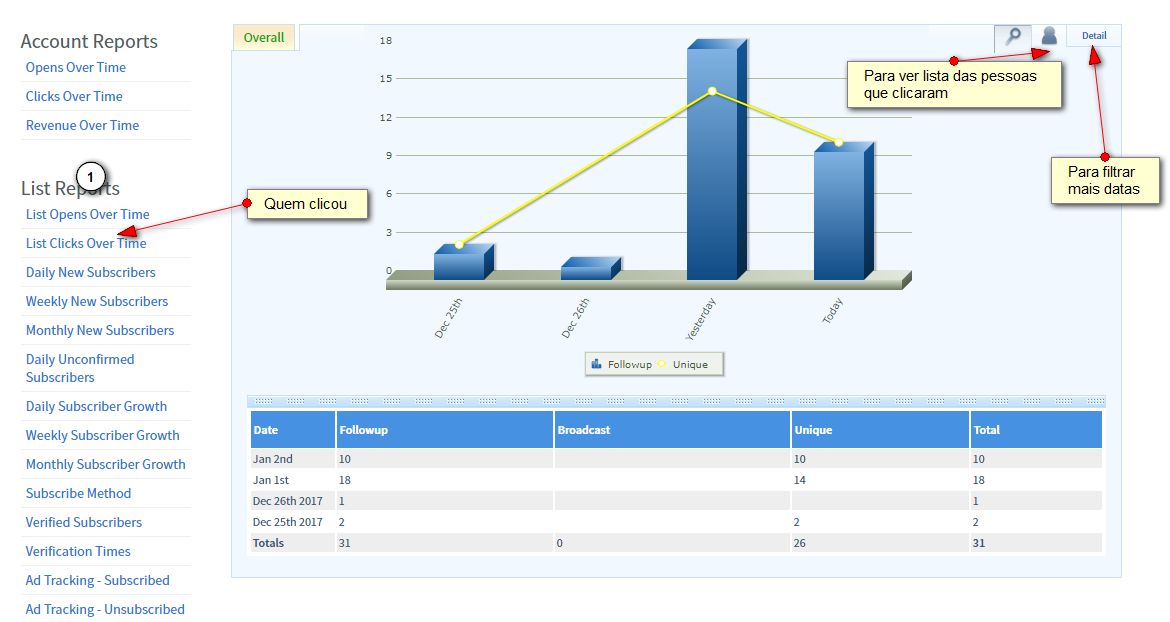The width and height of the screenshot is (1170, 622).
Task: Open List Clicks Over Time report
Action: tap(86, 243)
